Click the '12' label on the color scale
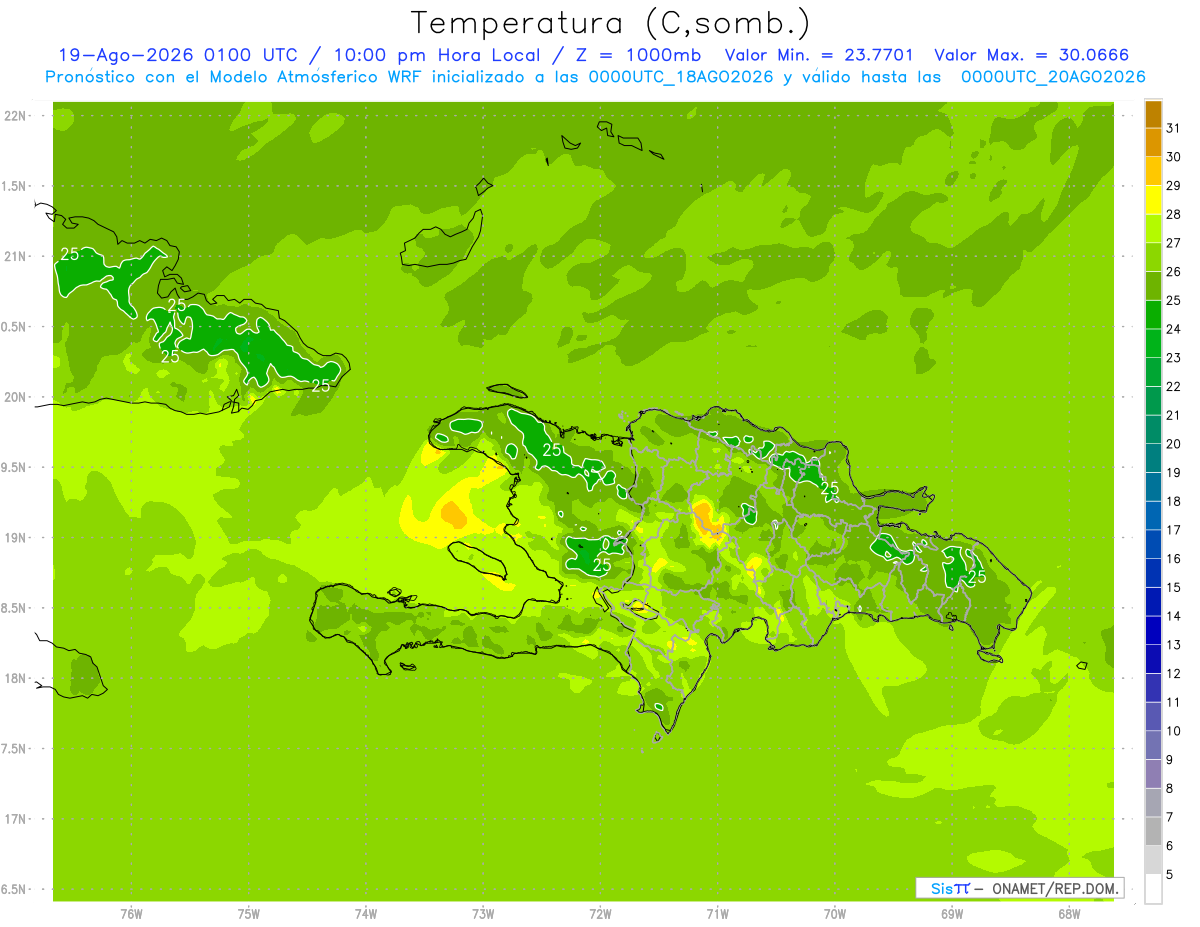The height and width of the screenshot is (927, 1200). [1173, 674]
